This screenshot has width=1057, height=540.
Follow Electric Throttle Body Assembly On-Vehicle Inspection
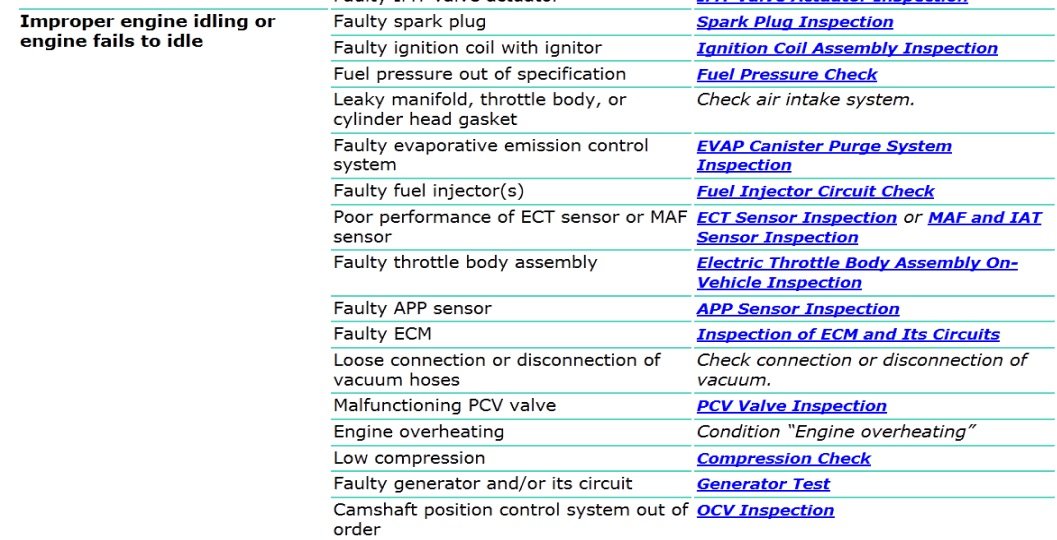pyautogui.click(x=857, y=272)
